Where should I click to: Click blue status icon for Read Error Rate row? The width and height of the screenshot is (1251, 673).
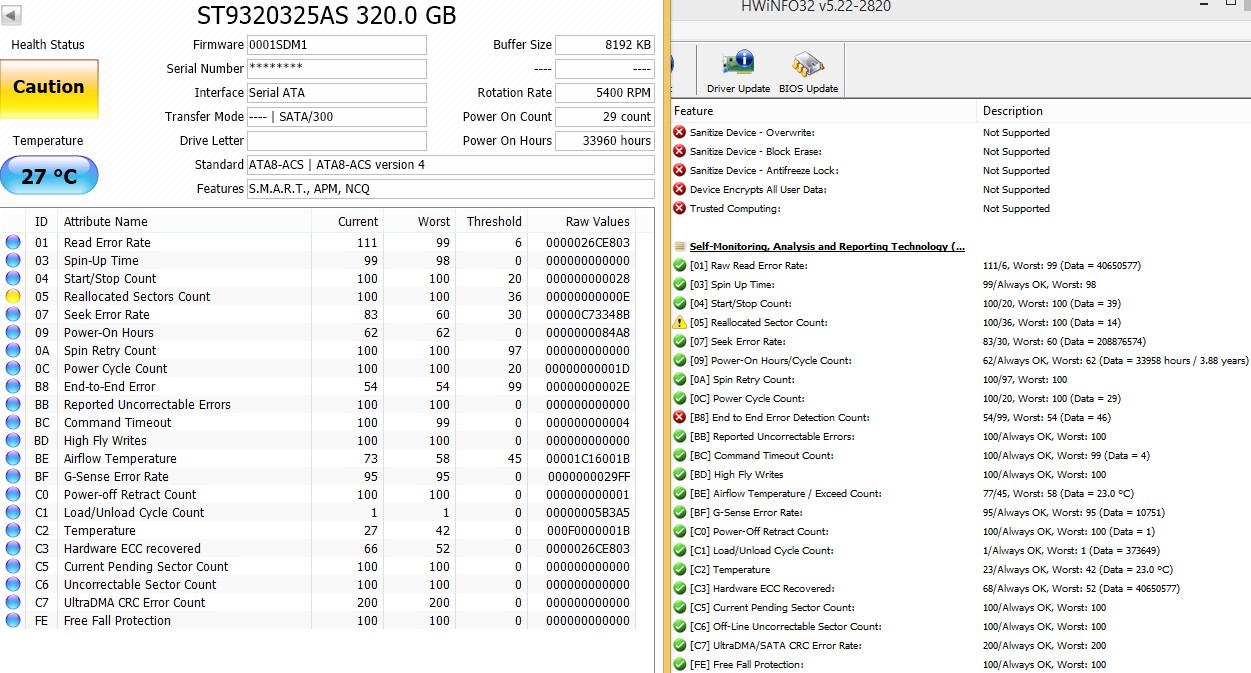(x=13, y=243)
